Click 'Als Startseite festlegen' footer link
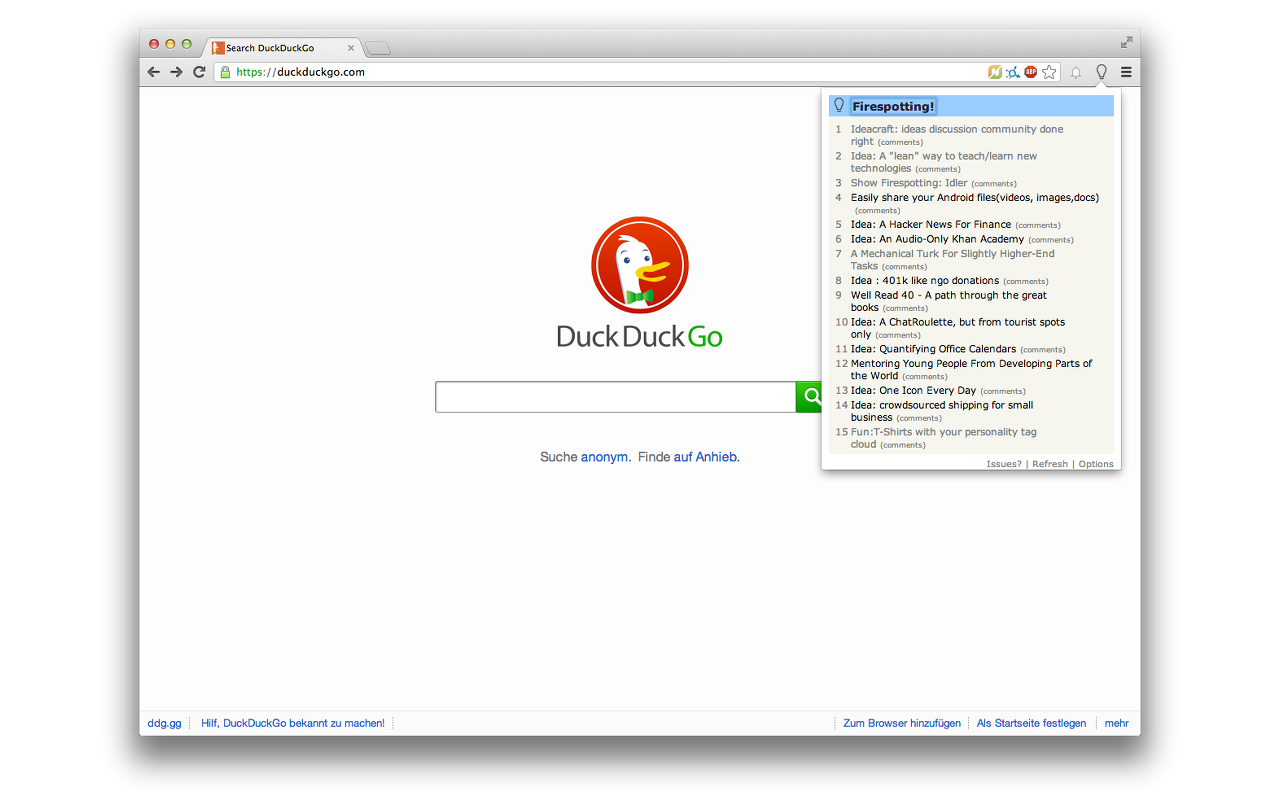The image size is (1280, 800). (1031, 723)
